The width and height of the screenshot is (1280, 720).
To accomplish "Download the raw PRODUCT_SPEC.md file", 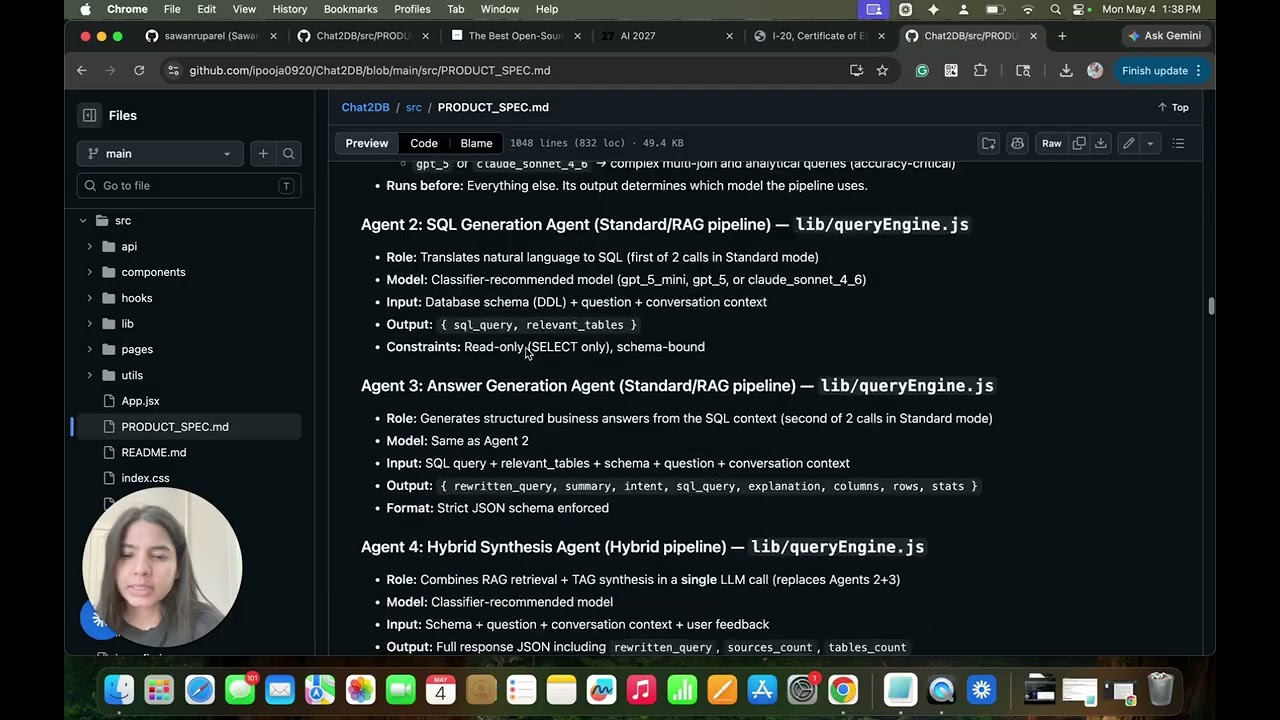I will point(1100,143).
